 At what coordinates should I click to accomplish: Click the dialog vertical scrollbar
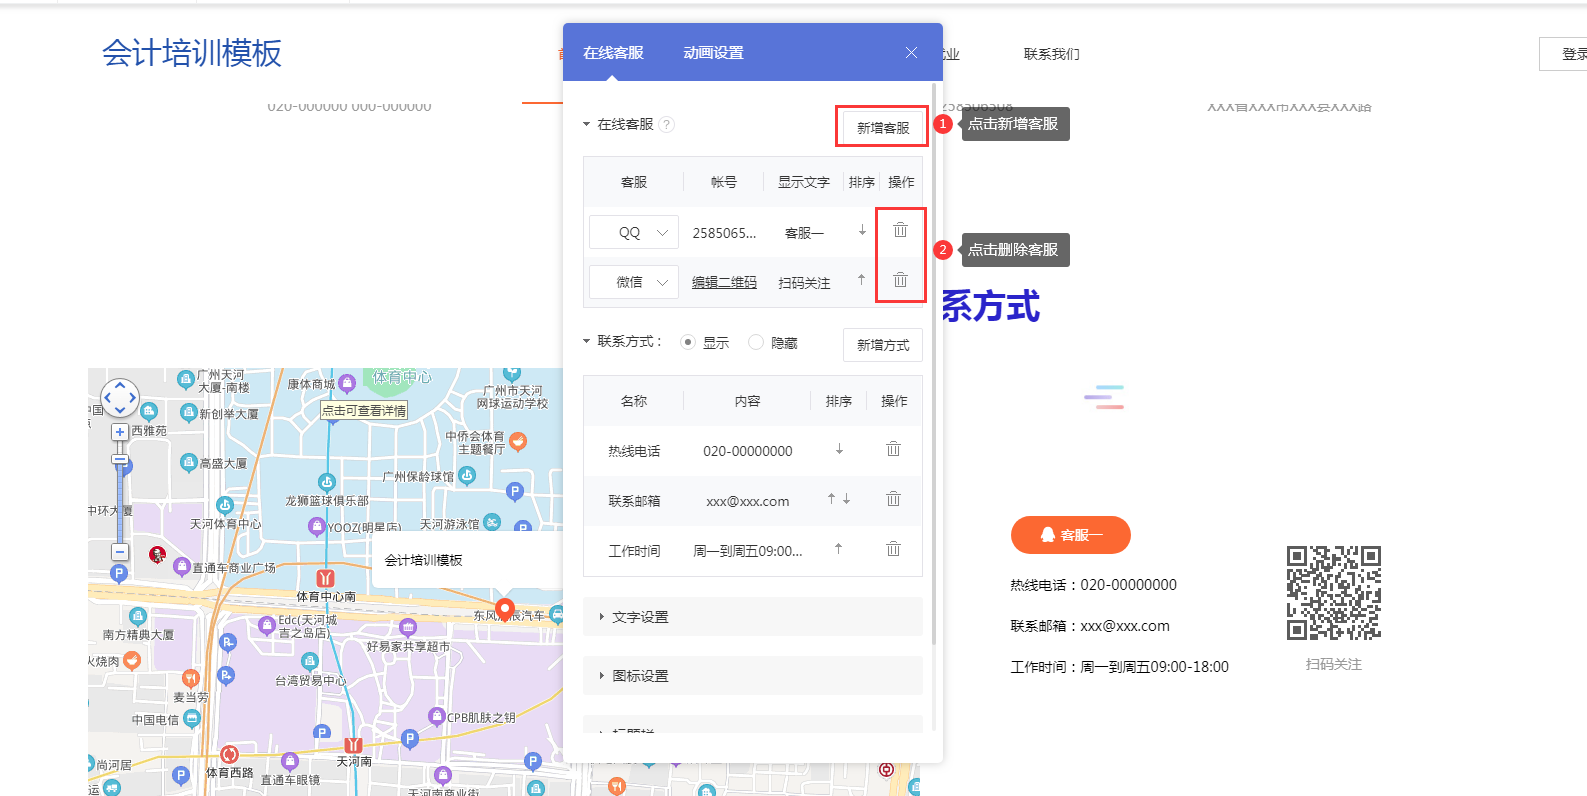[933, 364]
